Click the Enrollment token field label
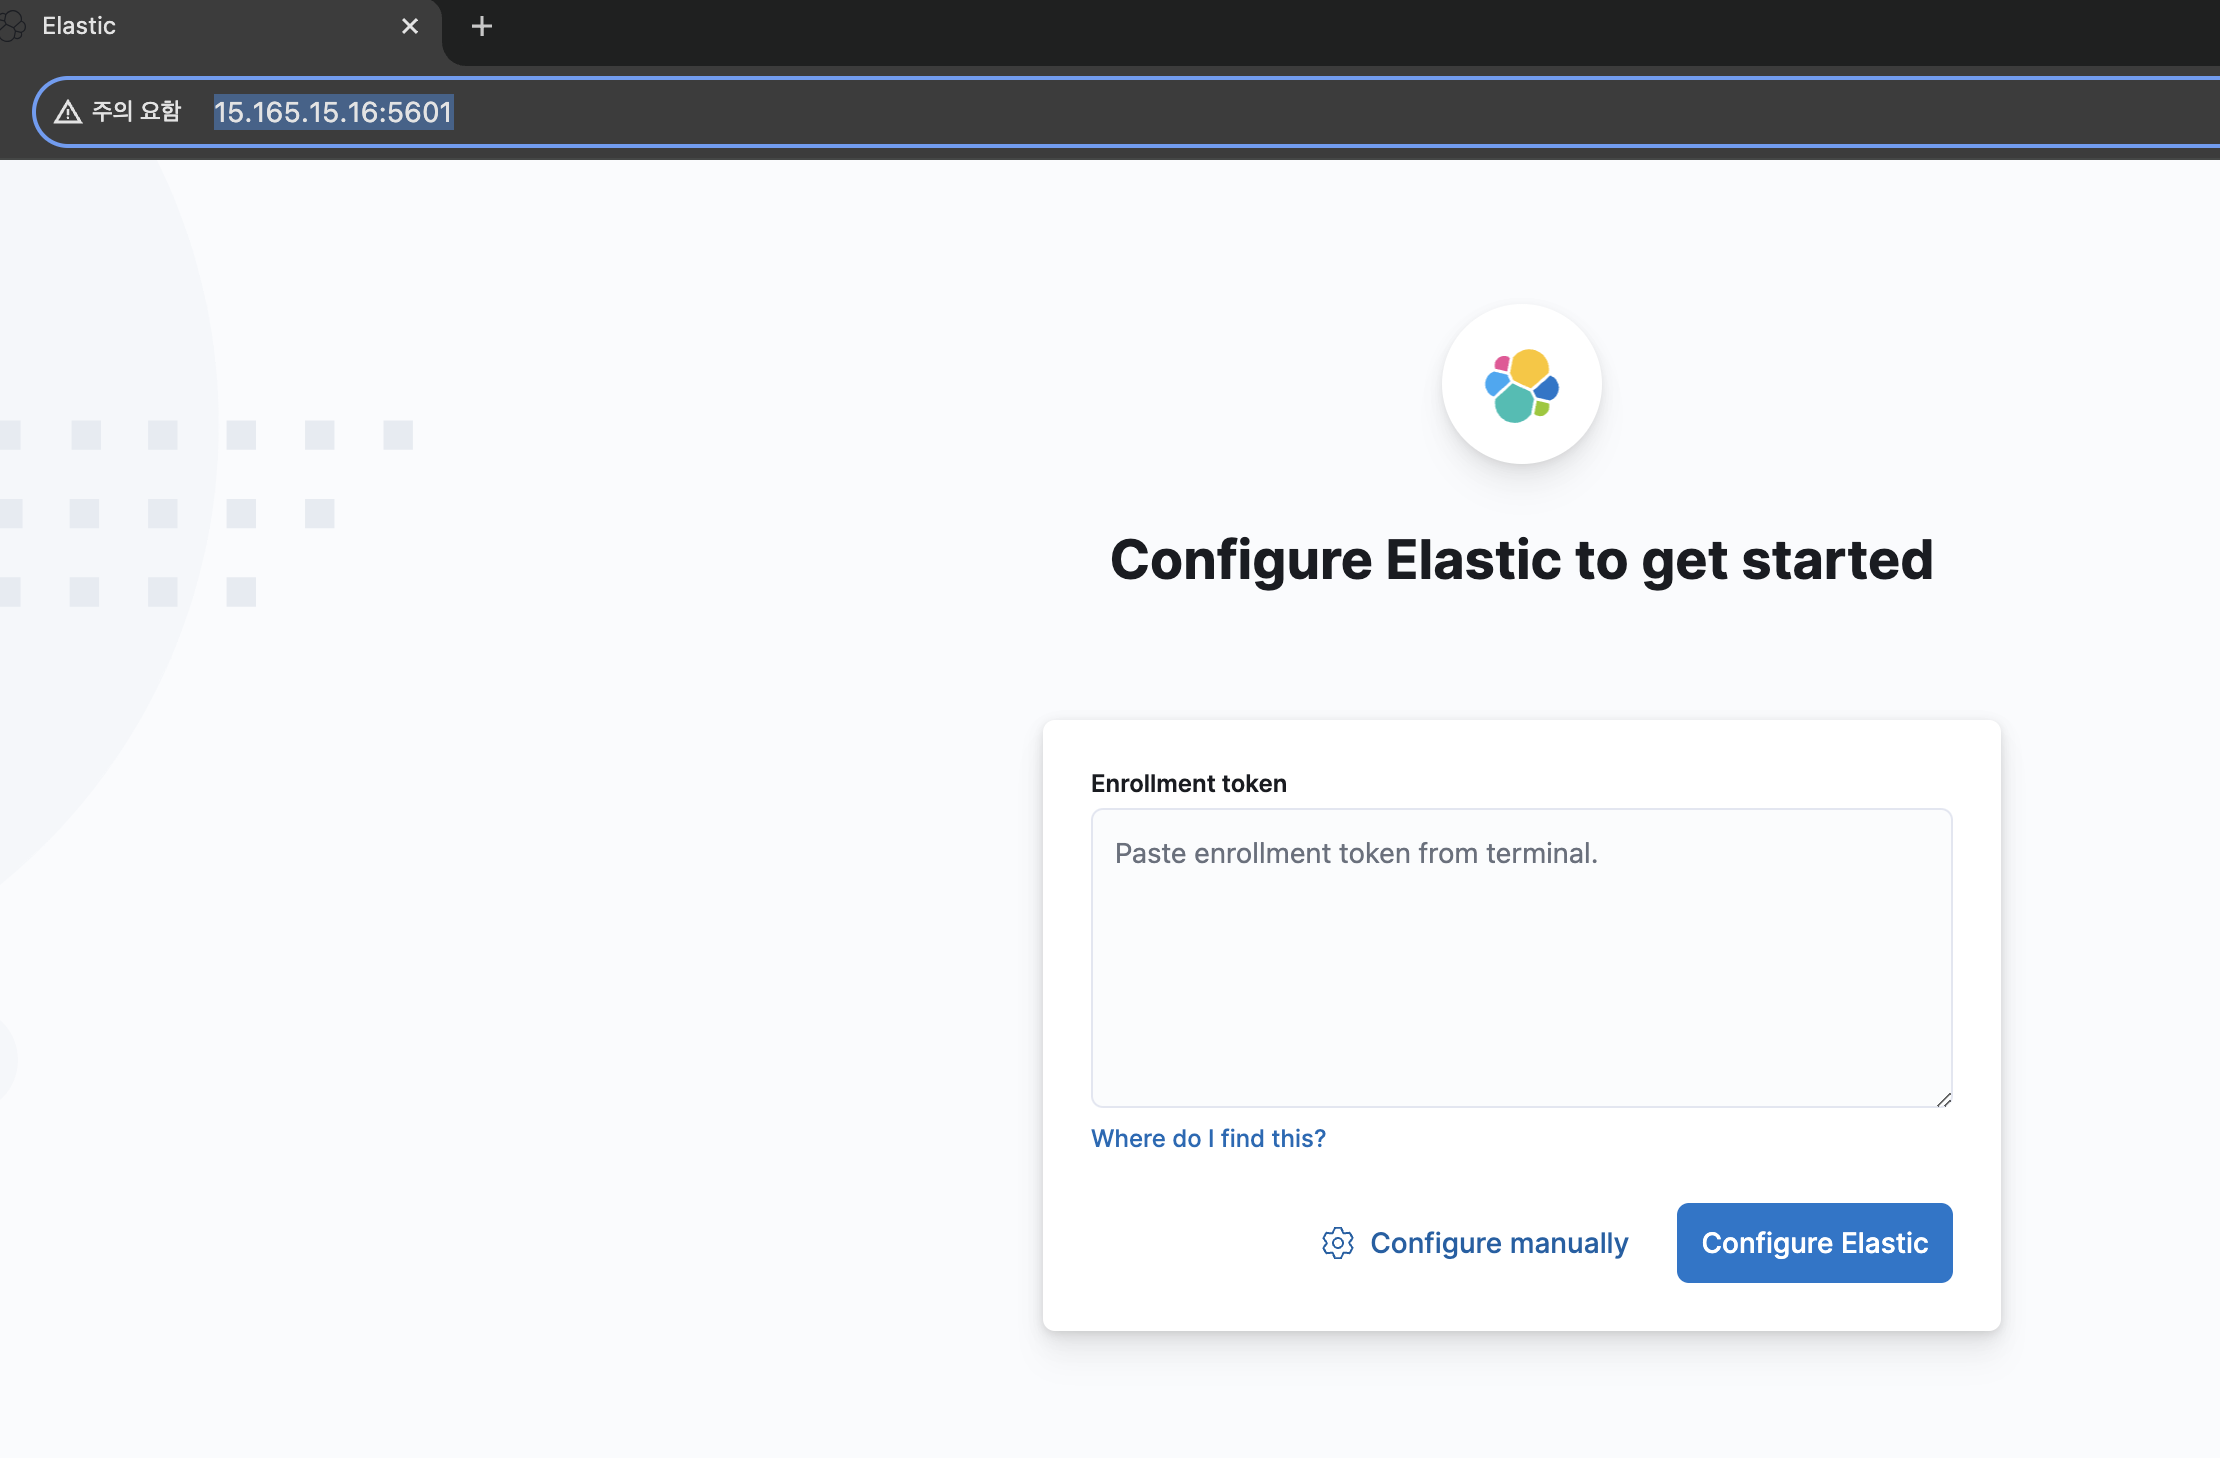The width and height of the screenshot is (2220, 1458). coord(1188,783)
